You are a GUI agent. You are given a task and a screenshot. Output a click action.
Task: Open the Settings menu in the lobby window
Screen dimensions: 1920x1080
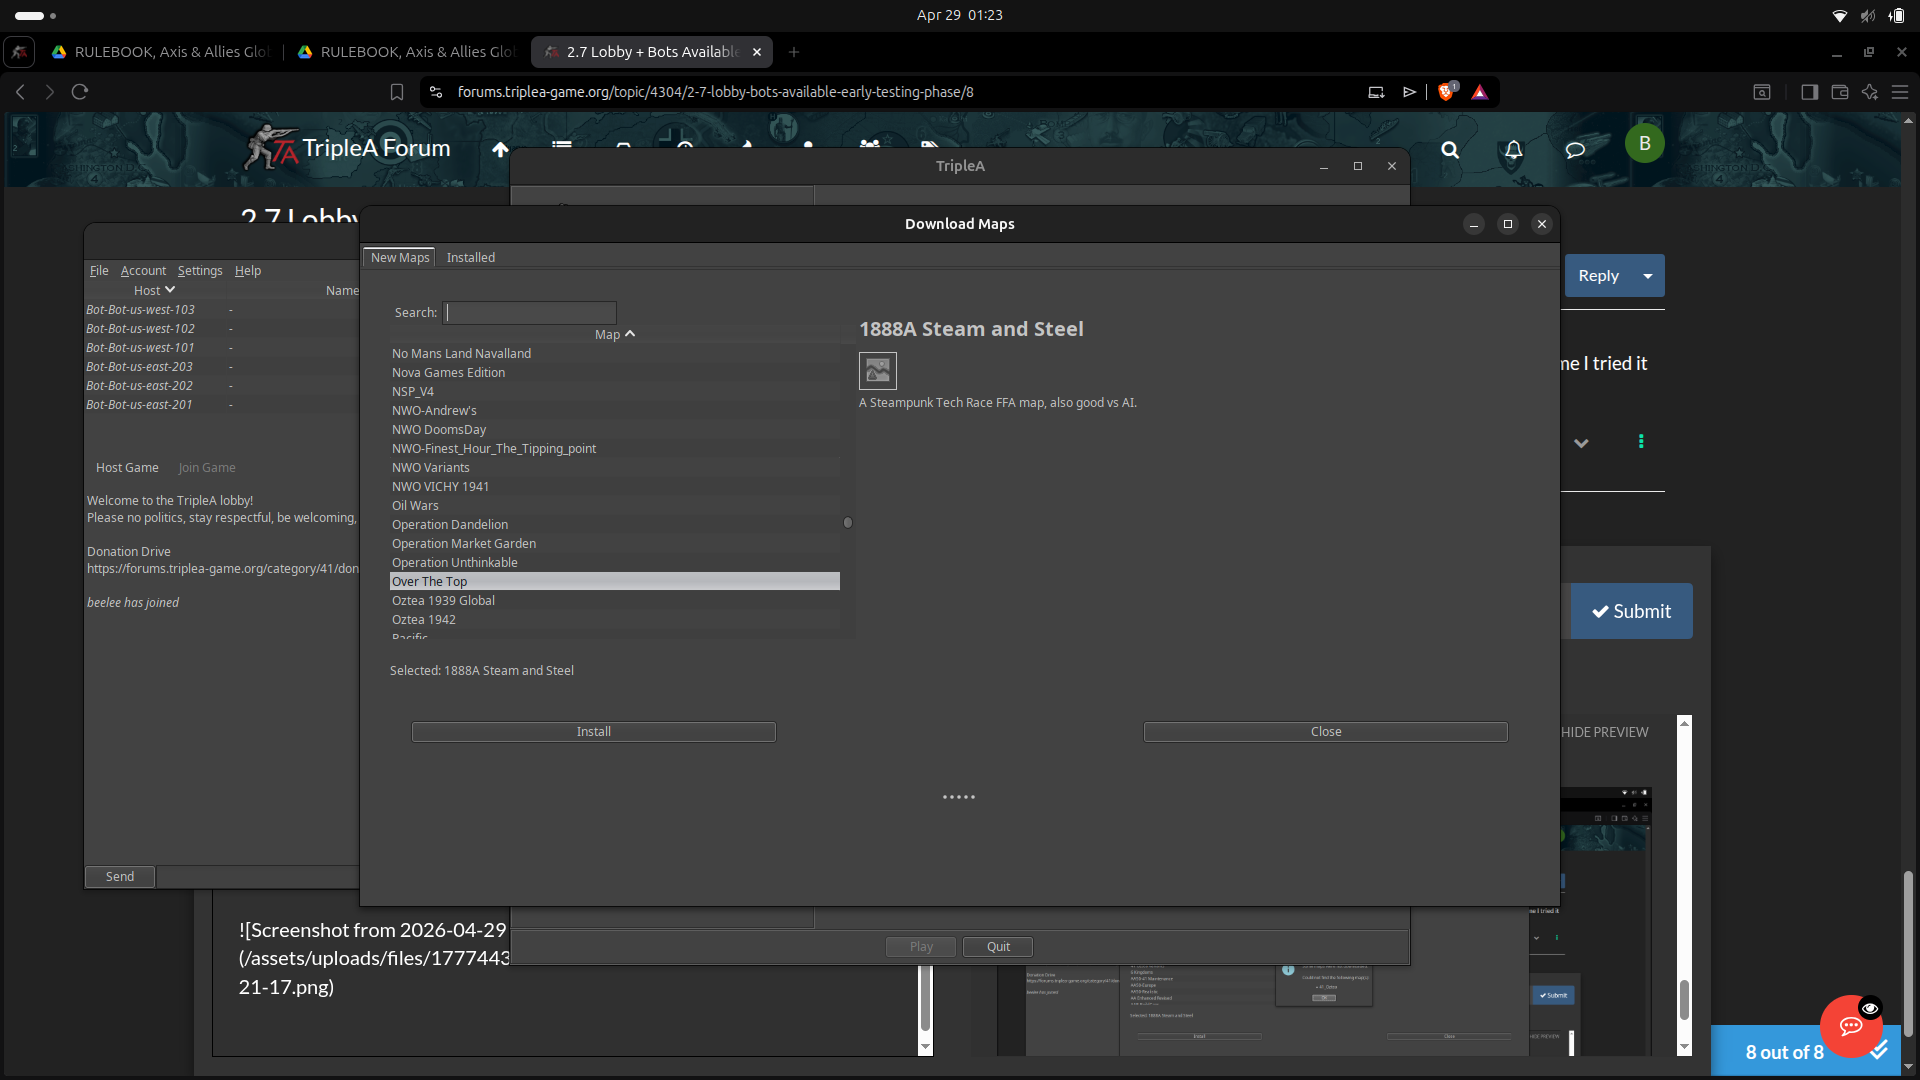coord(200,270)
